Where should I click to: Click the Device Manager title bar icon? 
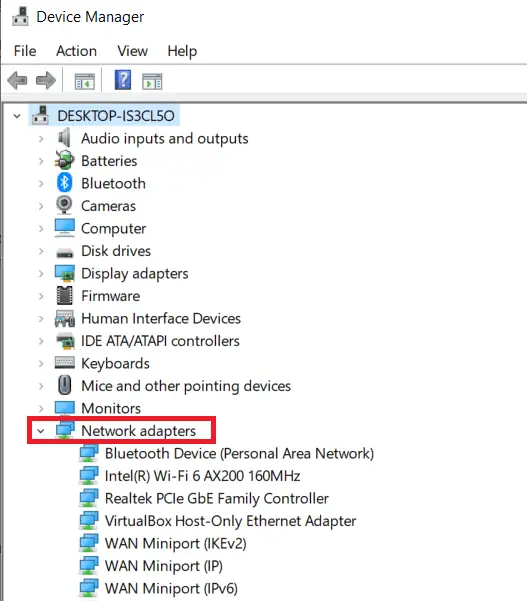tap(20, 16)
